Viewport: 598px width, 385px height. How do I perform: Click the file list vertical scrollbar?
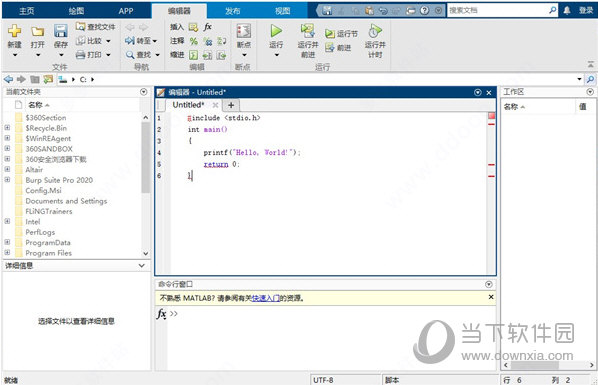[x=145, y=158]
